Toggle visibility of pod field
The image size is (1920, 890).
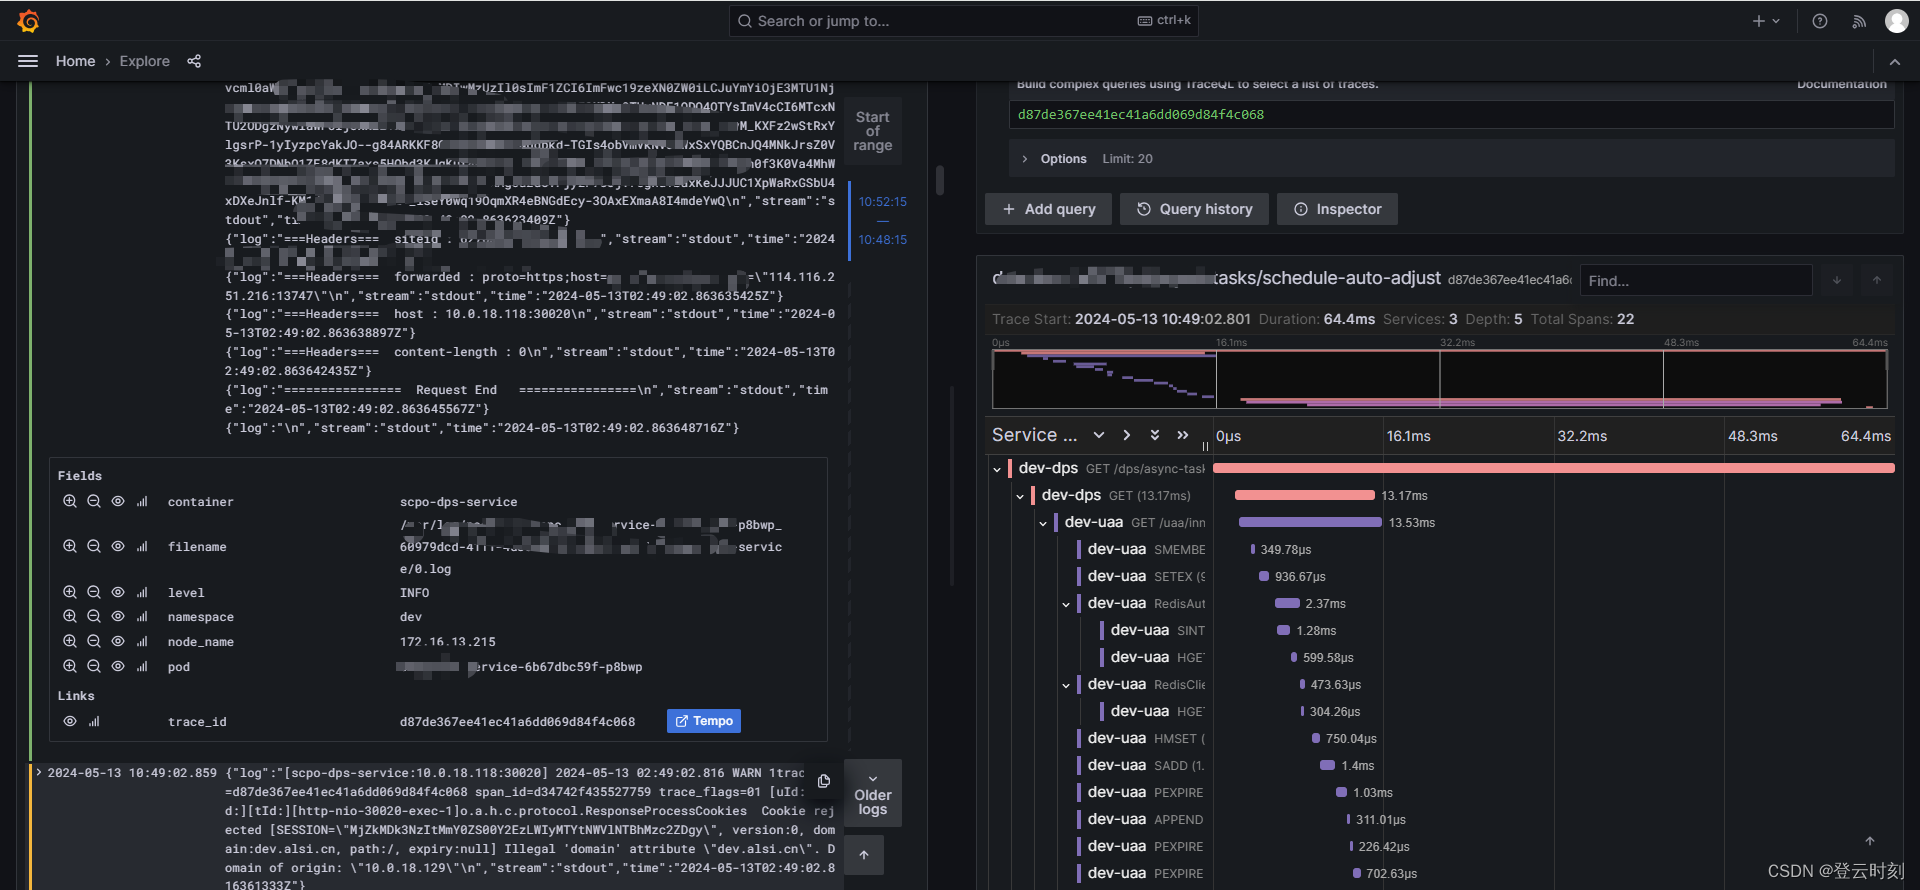(118, 667)
